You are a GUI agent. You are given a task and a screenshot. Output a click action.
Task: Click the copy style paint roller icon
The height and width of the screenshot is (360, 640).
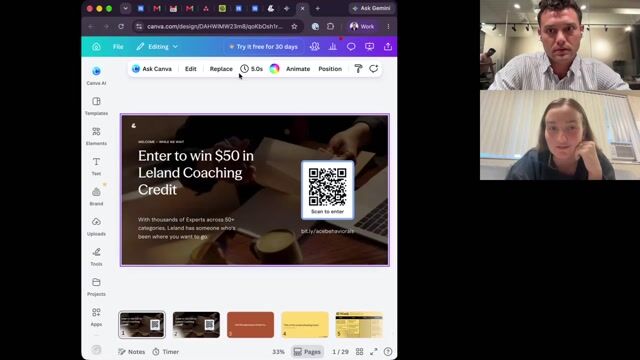click(358, 69)
